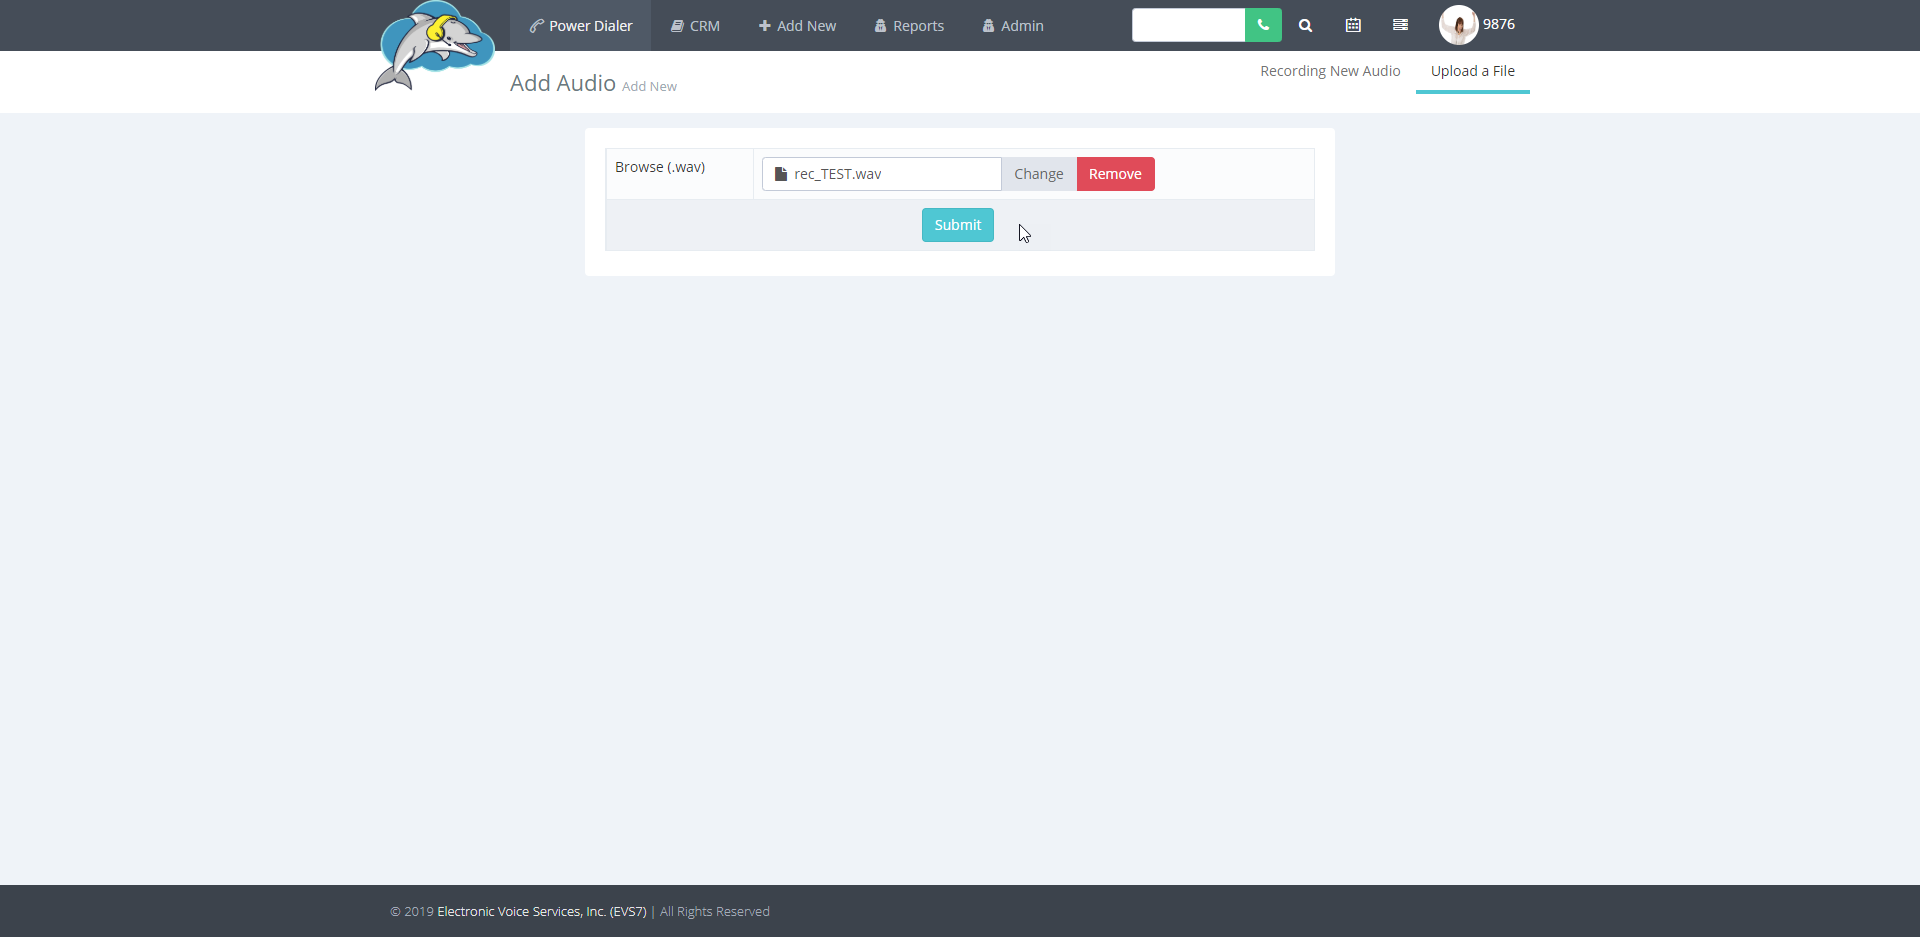Open the Electronic Voice Services footer link
1920x937 pixels.
click(542, 912)
